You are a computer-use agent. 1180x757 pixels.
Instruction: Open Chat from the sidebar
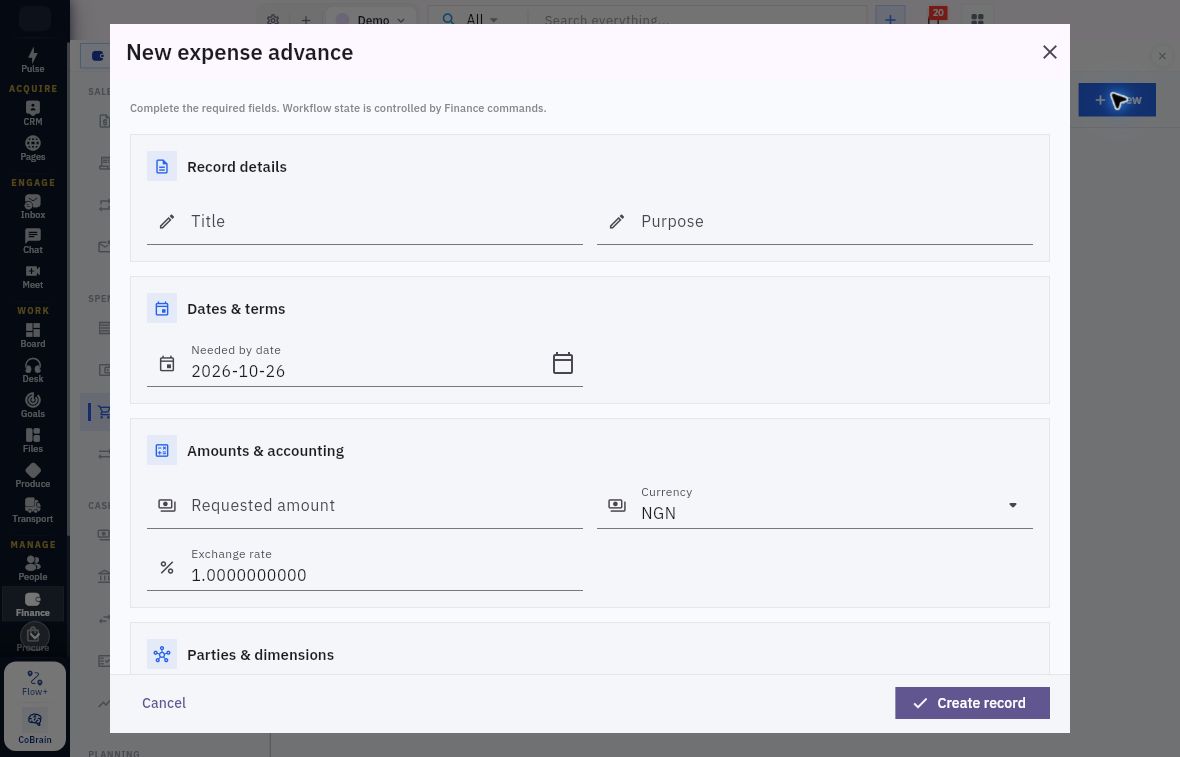[x=32, y=242]
